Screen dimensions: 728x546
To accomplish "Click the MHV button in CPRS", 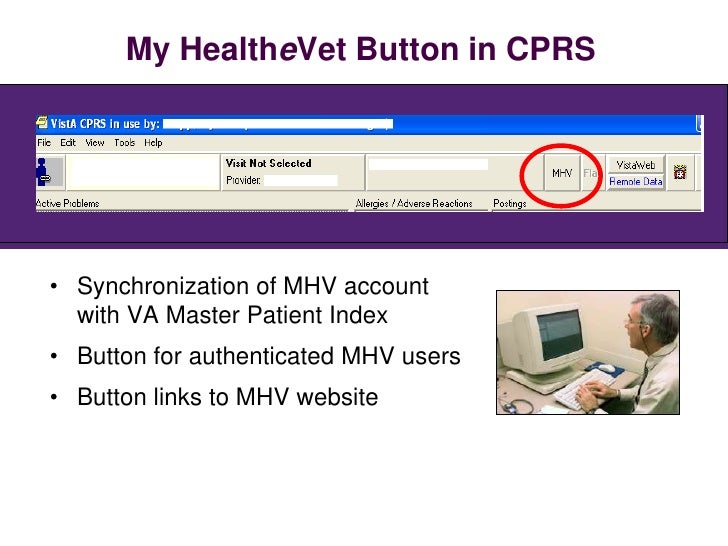I will (x=562, y=173).
